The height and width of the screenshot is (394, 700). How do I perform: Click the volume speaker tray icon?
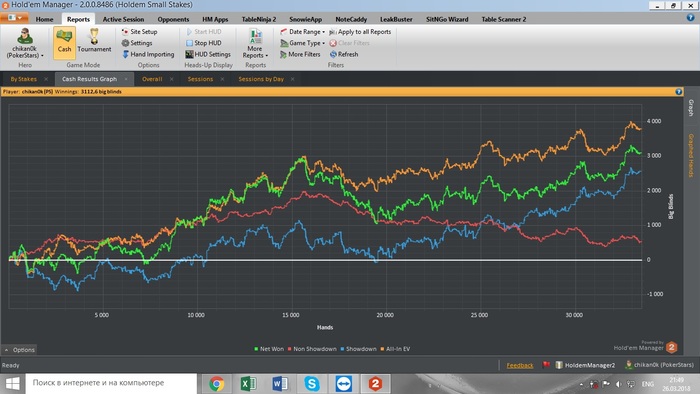[618, 384]
